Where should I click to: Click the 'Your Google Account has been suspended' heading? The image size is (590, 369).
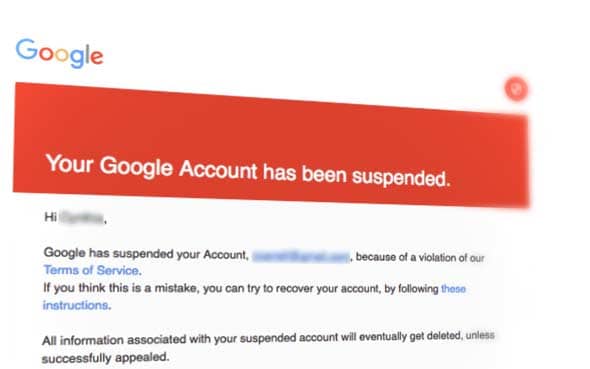[x=248, y=170]
